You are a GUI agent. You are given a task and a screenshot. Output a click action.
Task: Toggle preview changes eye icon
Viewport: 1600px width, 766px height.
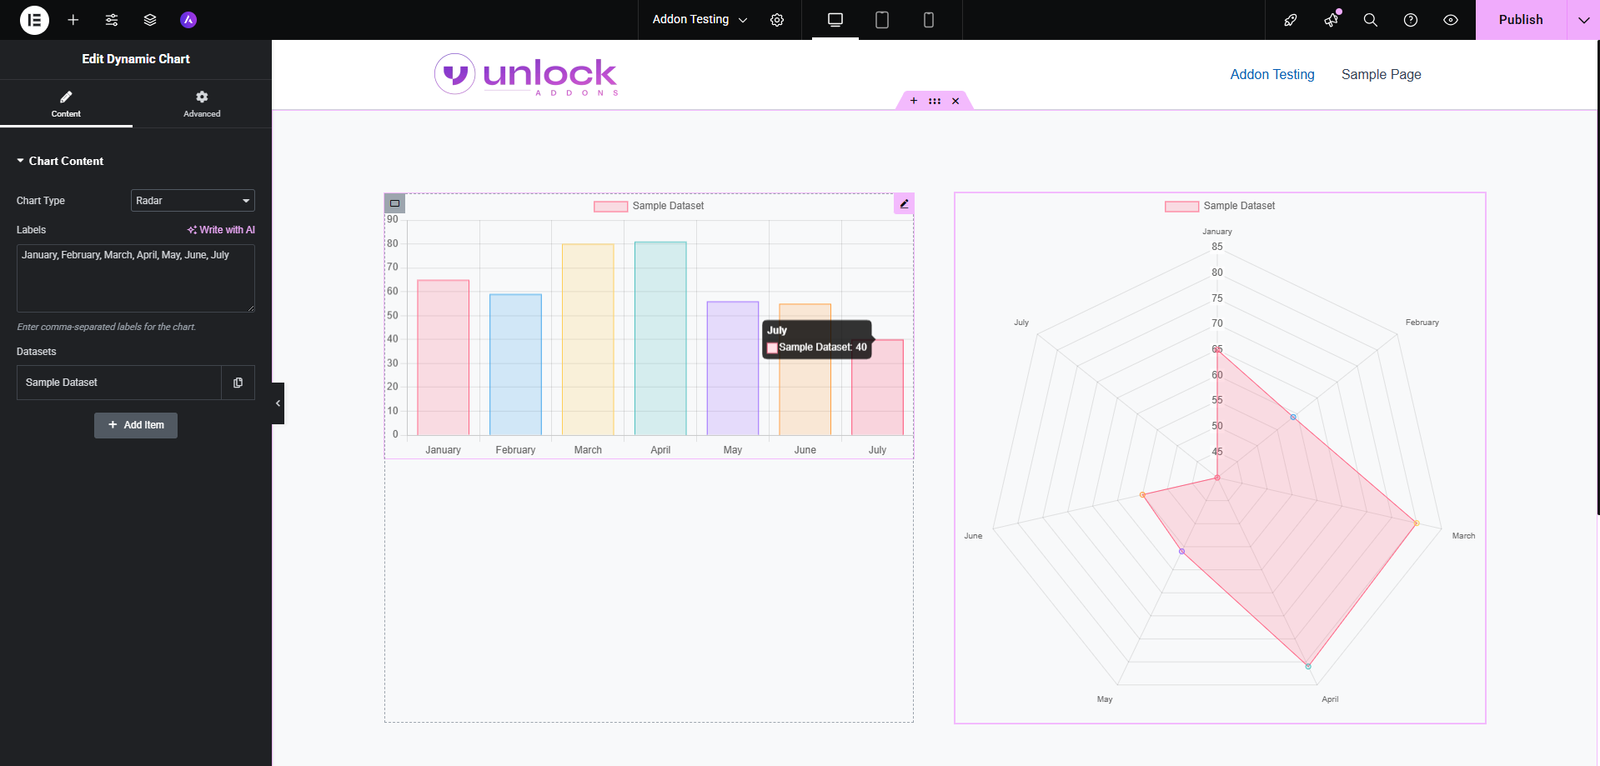(1450, 20)
